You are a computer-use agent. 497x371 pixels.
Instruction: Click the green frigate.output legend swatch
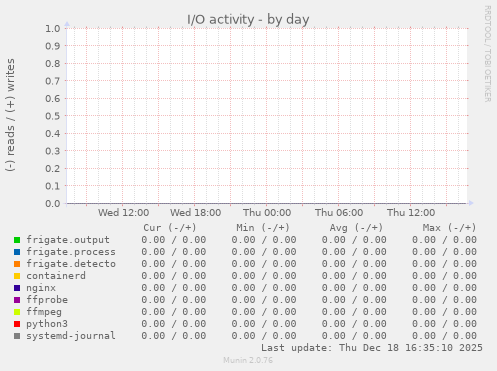[x=17, y=240]
